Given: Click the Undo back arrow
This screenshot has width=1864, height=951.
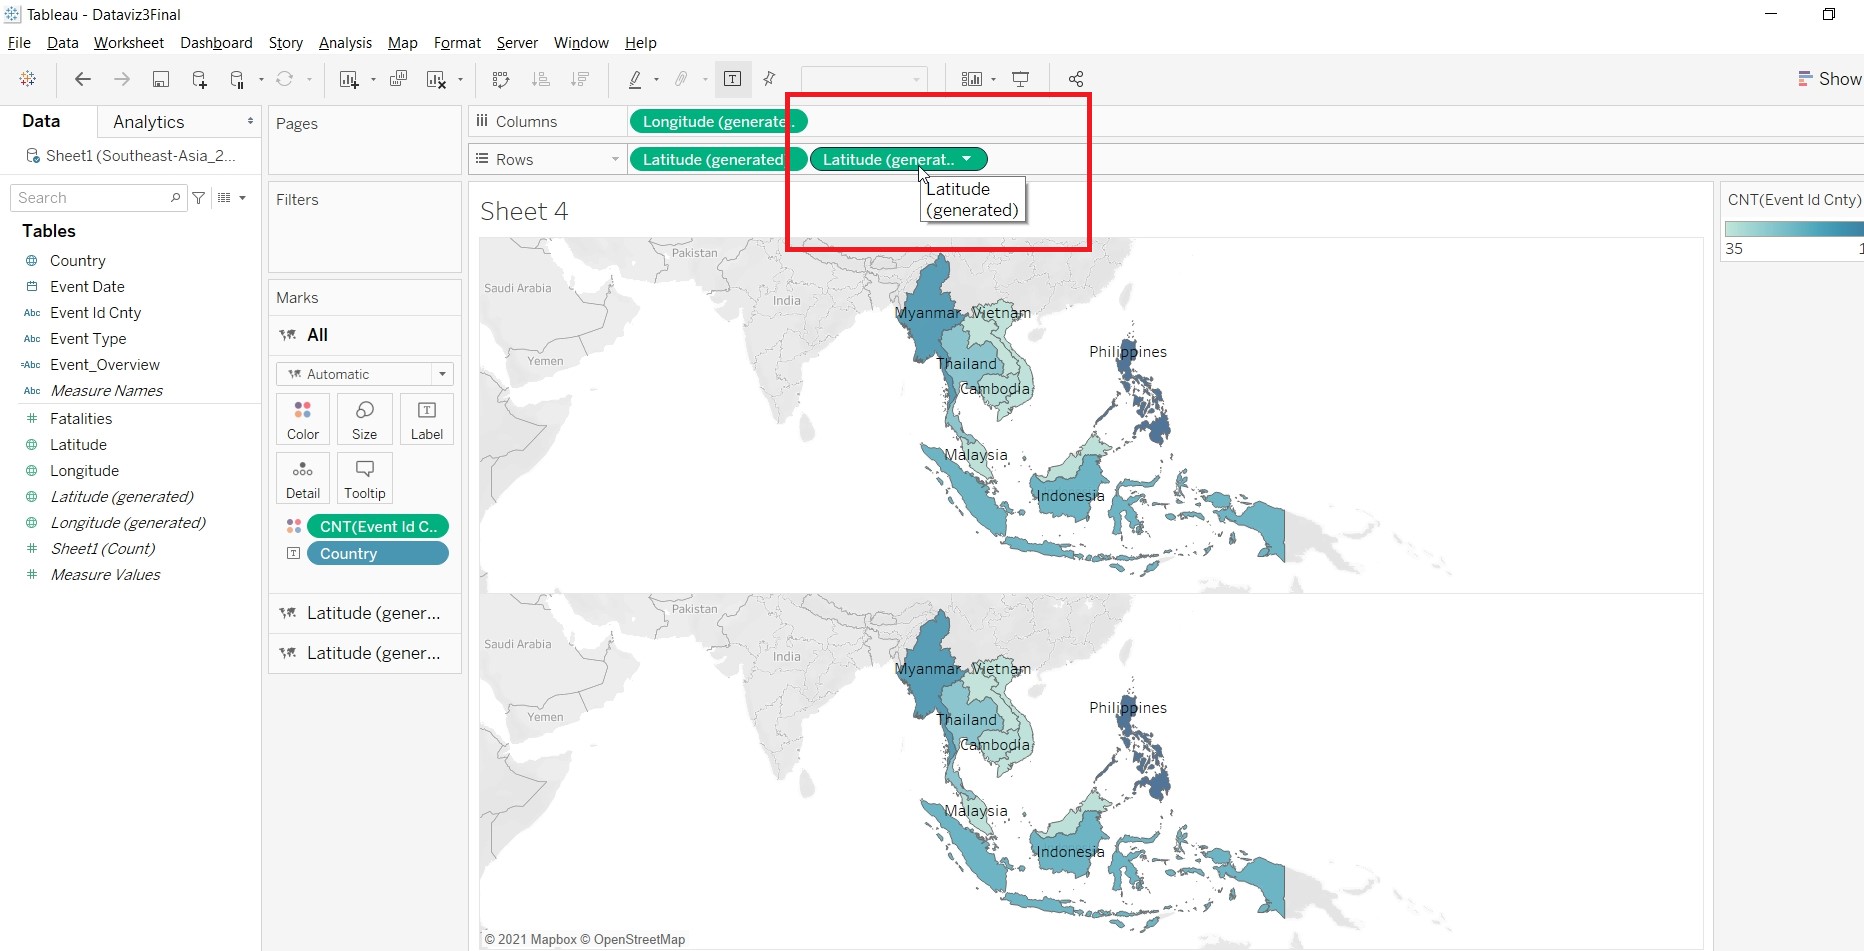Looking at the screenshot, I should click(83, 79).
